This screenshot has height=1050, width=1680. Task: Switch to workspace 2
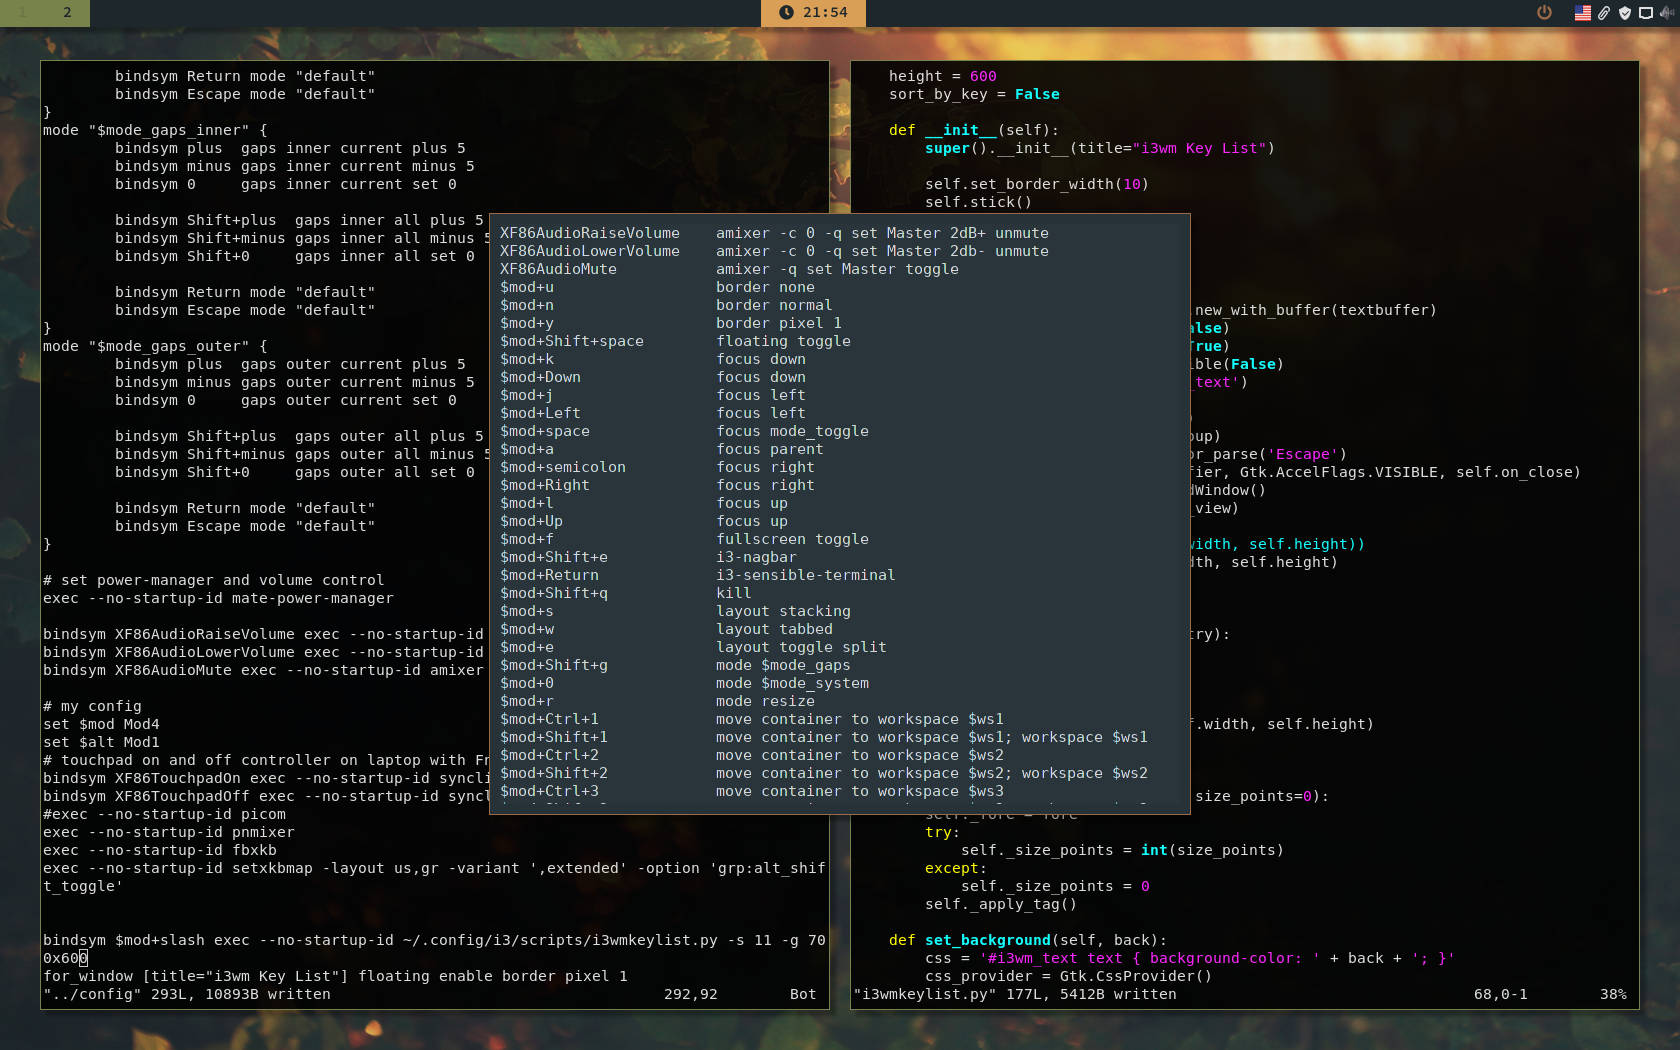pos(67,13)
